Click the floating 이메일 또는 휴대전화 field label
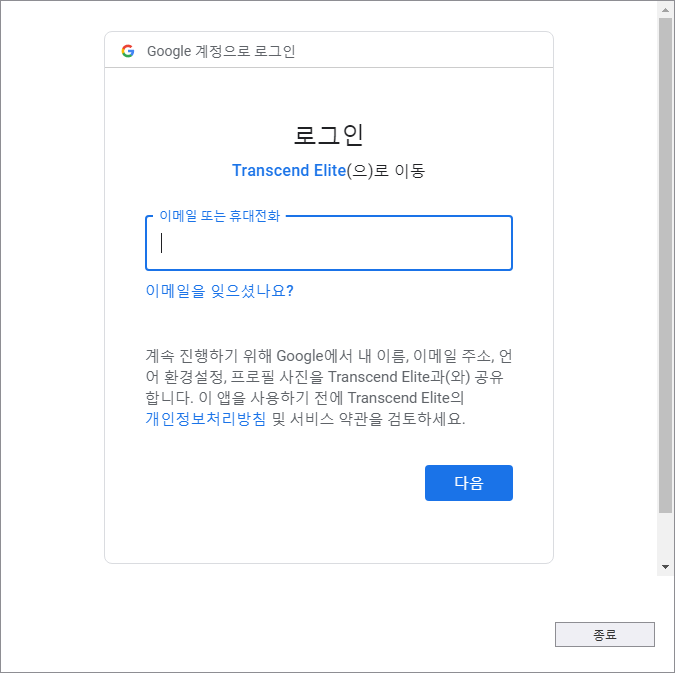 [220, 216]
